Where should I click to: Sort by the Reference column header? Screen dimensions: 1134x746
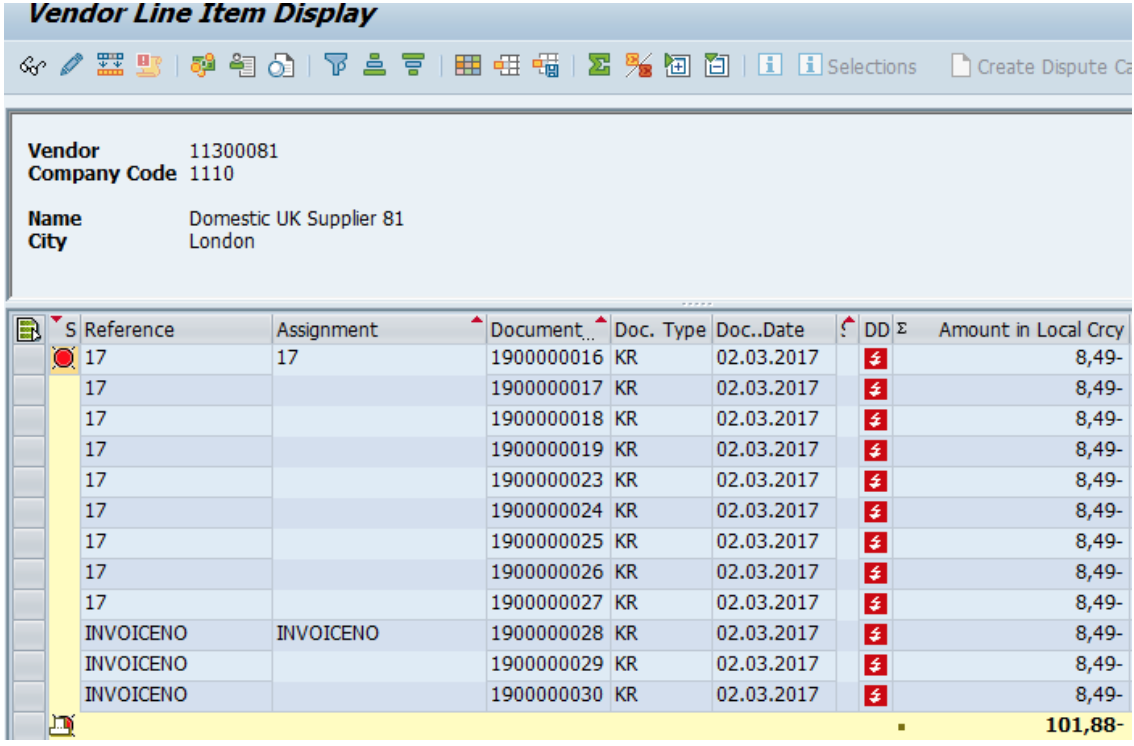click(176, 330)
